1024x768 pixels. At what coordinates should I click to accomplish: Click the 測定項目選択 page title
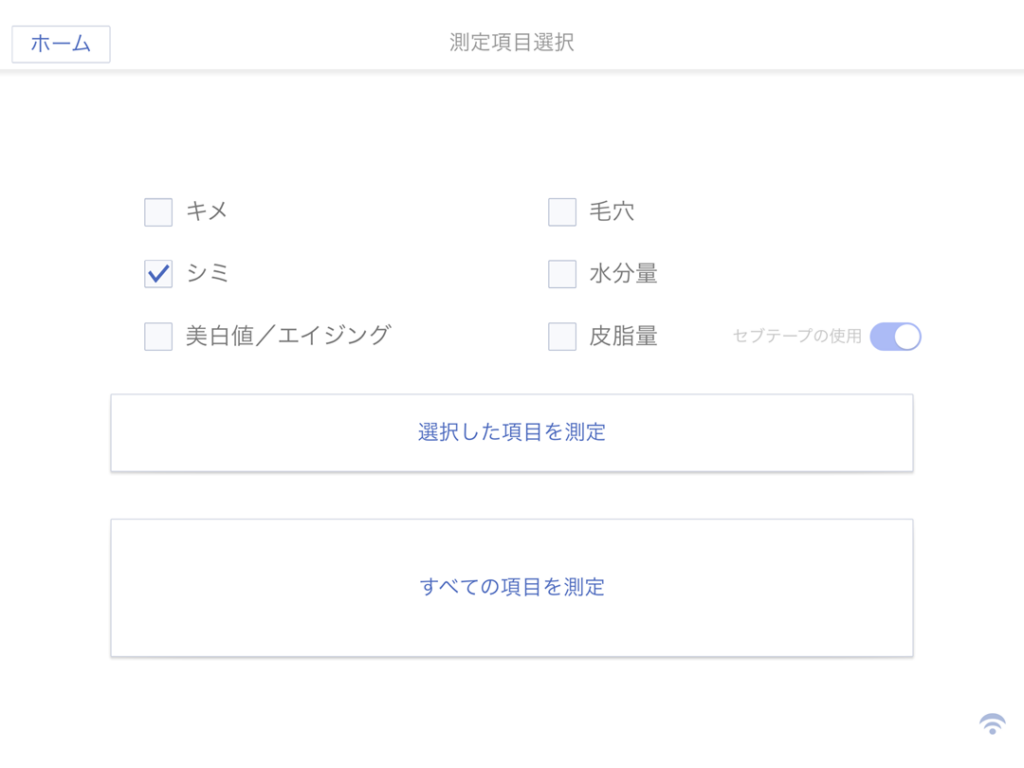pyautogui.click(x=512, y=42)
